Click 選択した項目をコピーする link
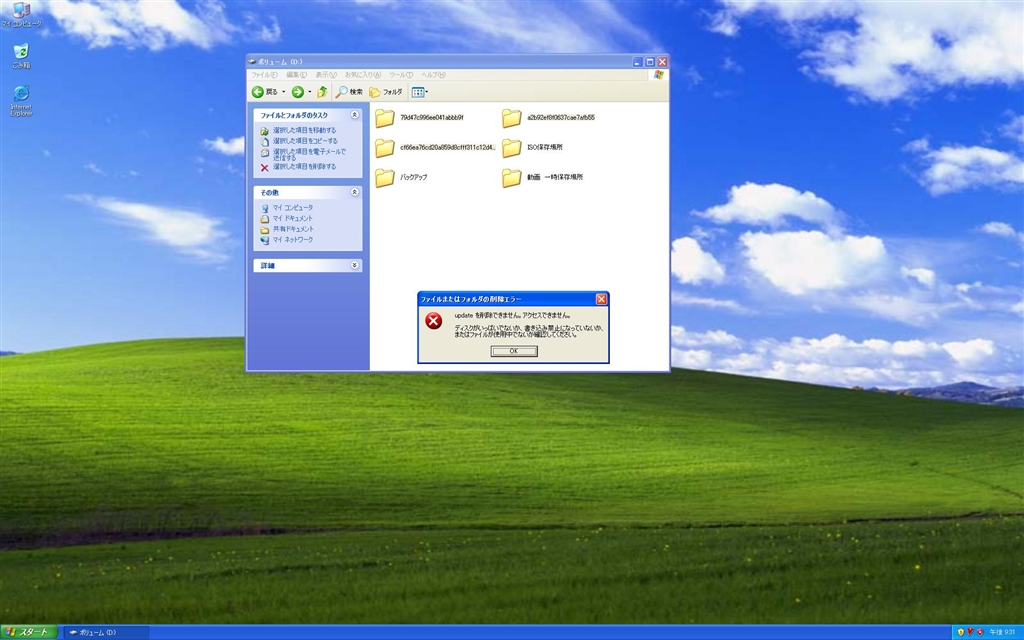The height and width of the screenshot is (640, 1024). [305, 141]
